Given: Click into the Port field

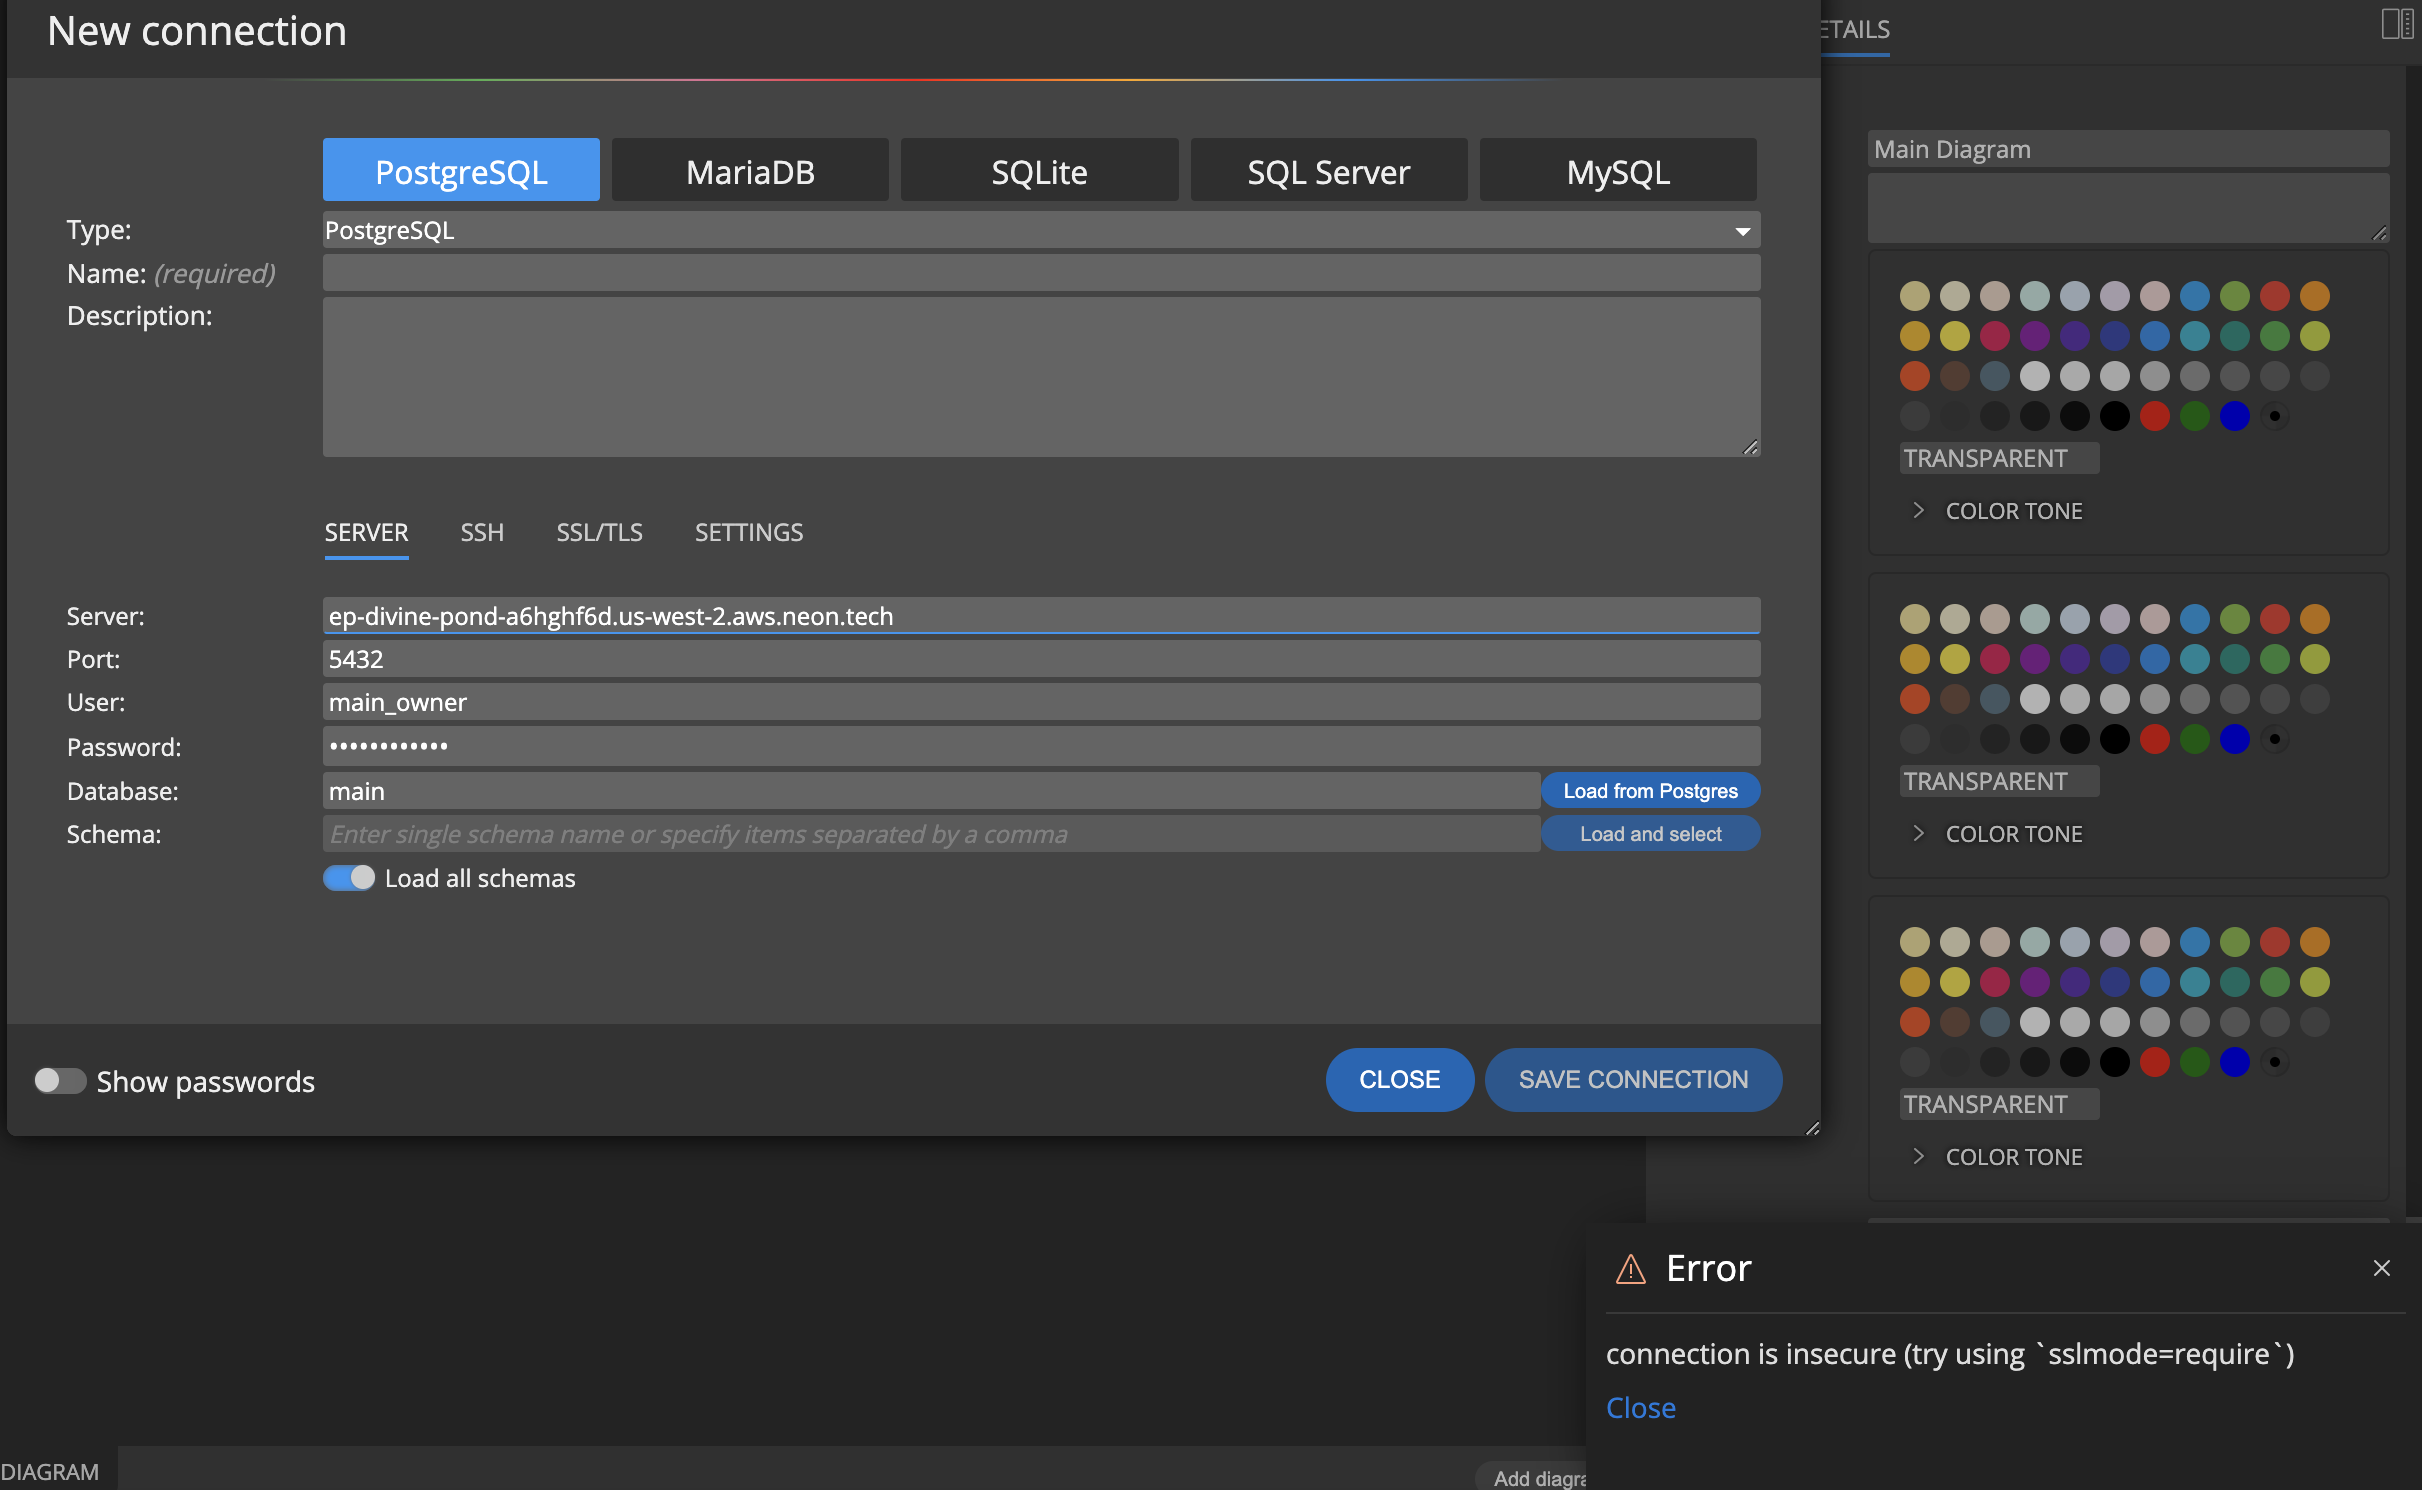Looking at the screenshot, I should coord(1041,659).
